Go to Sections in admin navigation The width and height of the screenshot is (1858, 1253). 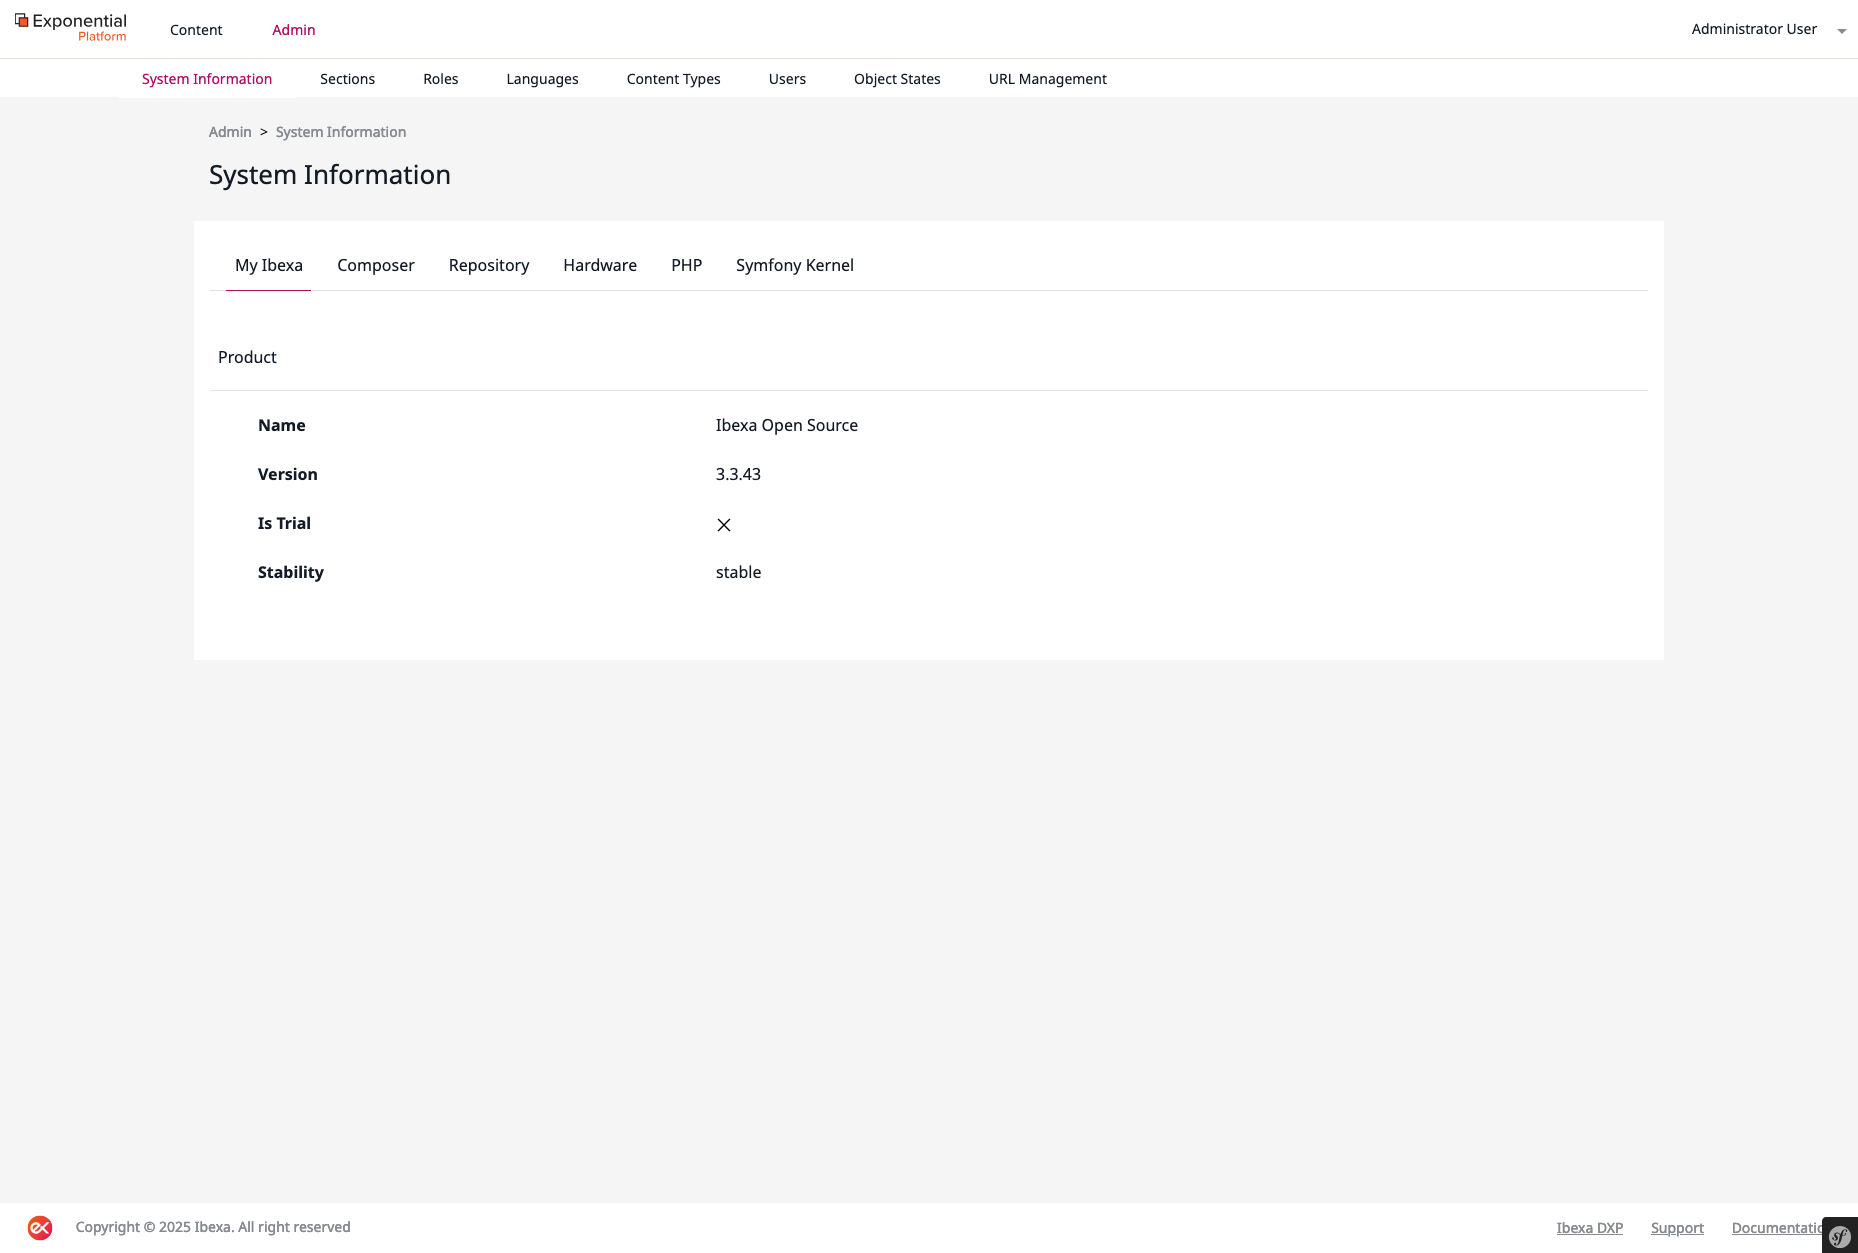(x=347, y=79)
